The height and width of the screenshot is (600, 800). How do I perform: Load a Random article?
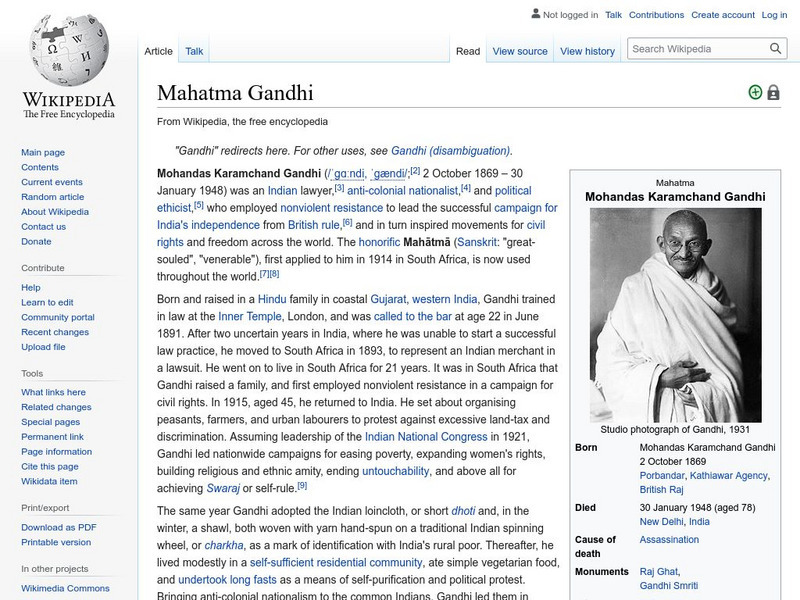(x=53, y=197)
